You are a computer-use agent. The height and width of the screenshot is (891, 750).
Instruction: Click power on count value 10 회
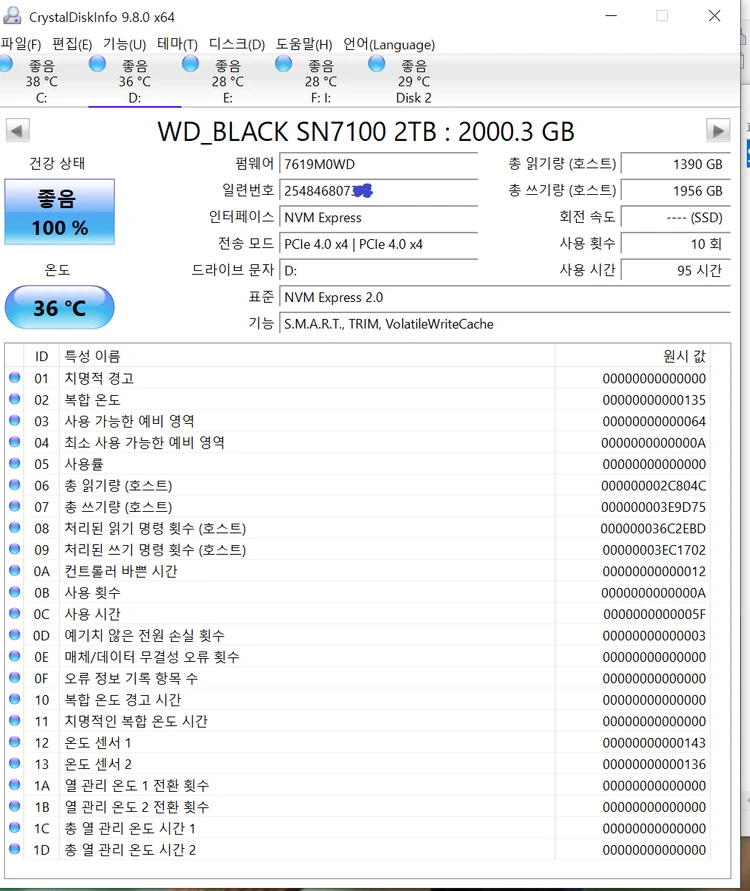click(x=676, y=244)
